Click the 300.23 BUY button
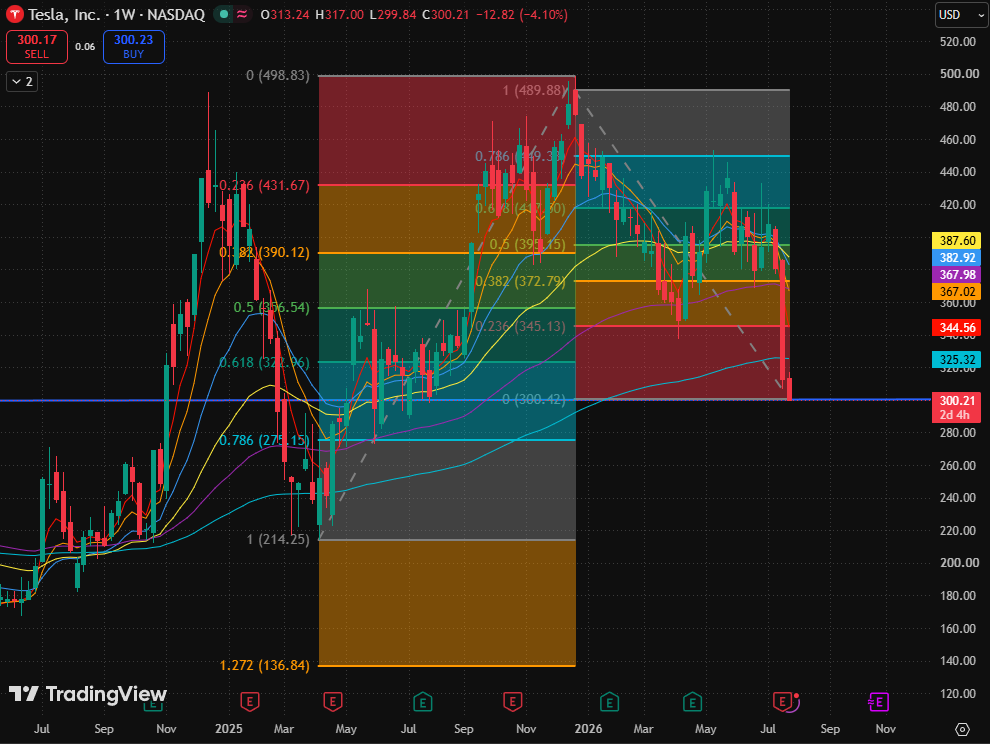Image resolution: width=990 pixels, height=744 pixels. click(x=133, y=47)
